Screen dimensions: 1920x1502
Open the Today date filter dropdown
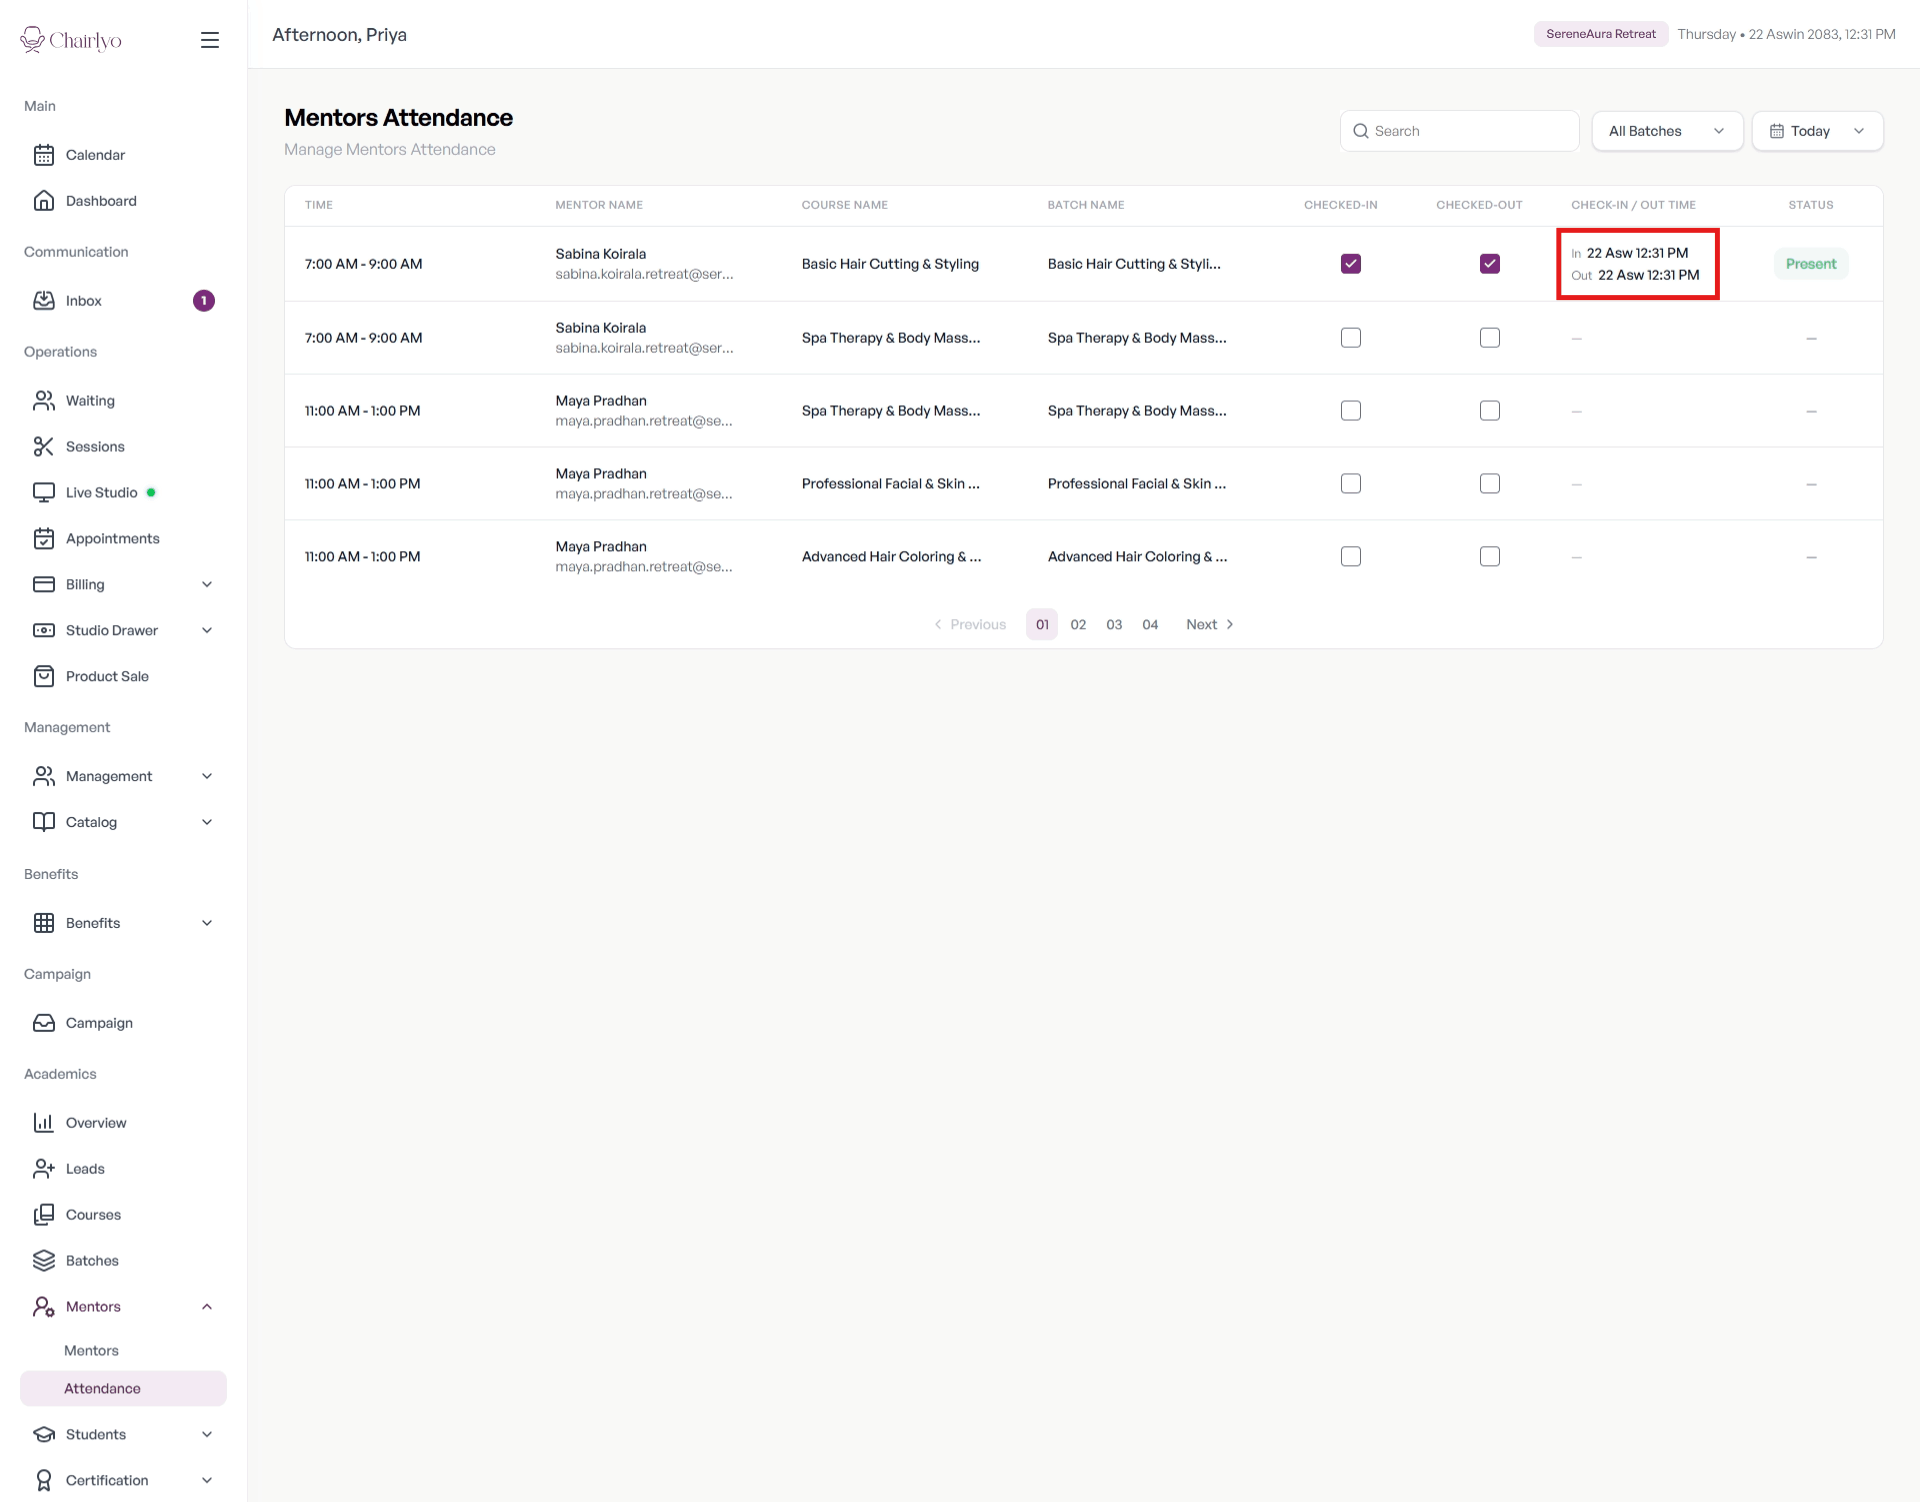tap(1817, 131)
